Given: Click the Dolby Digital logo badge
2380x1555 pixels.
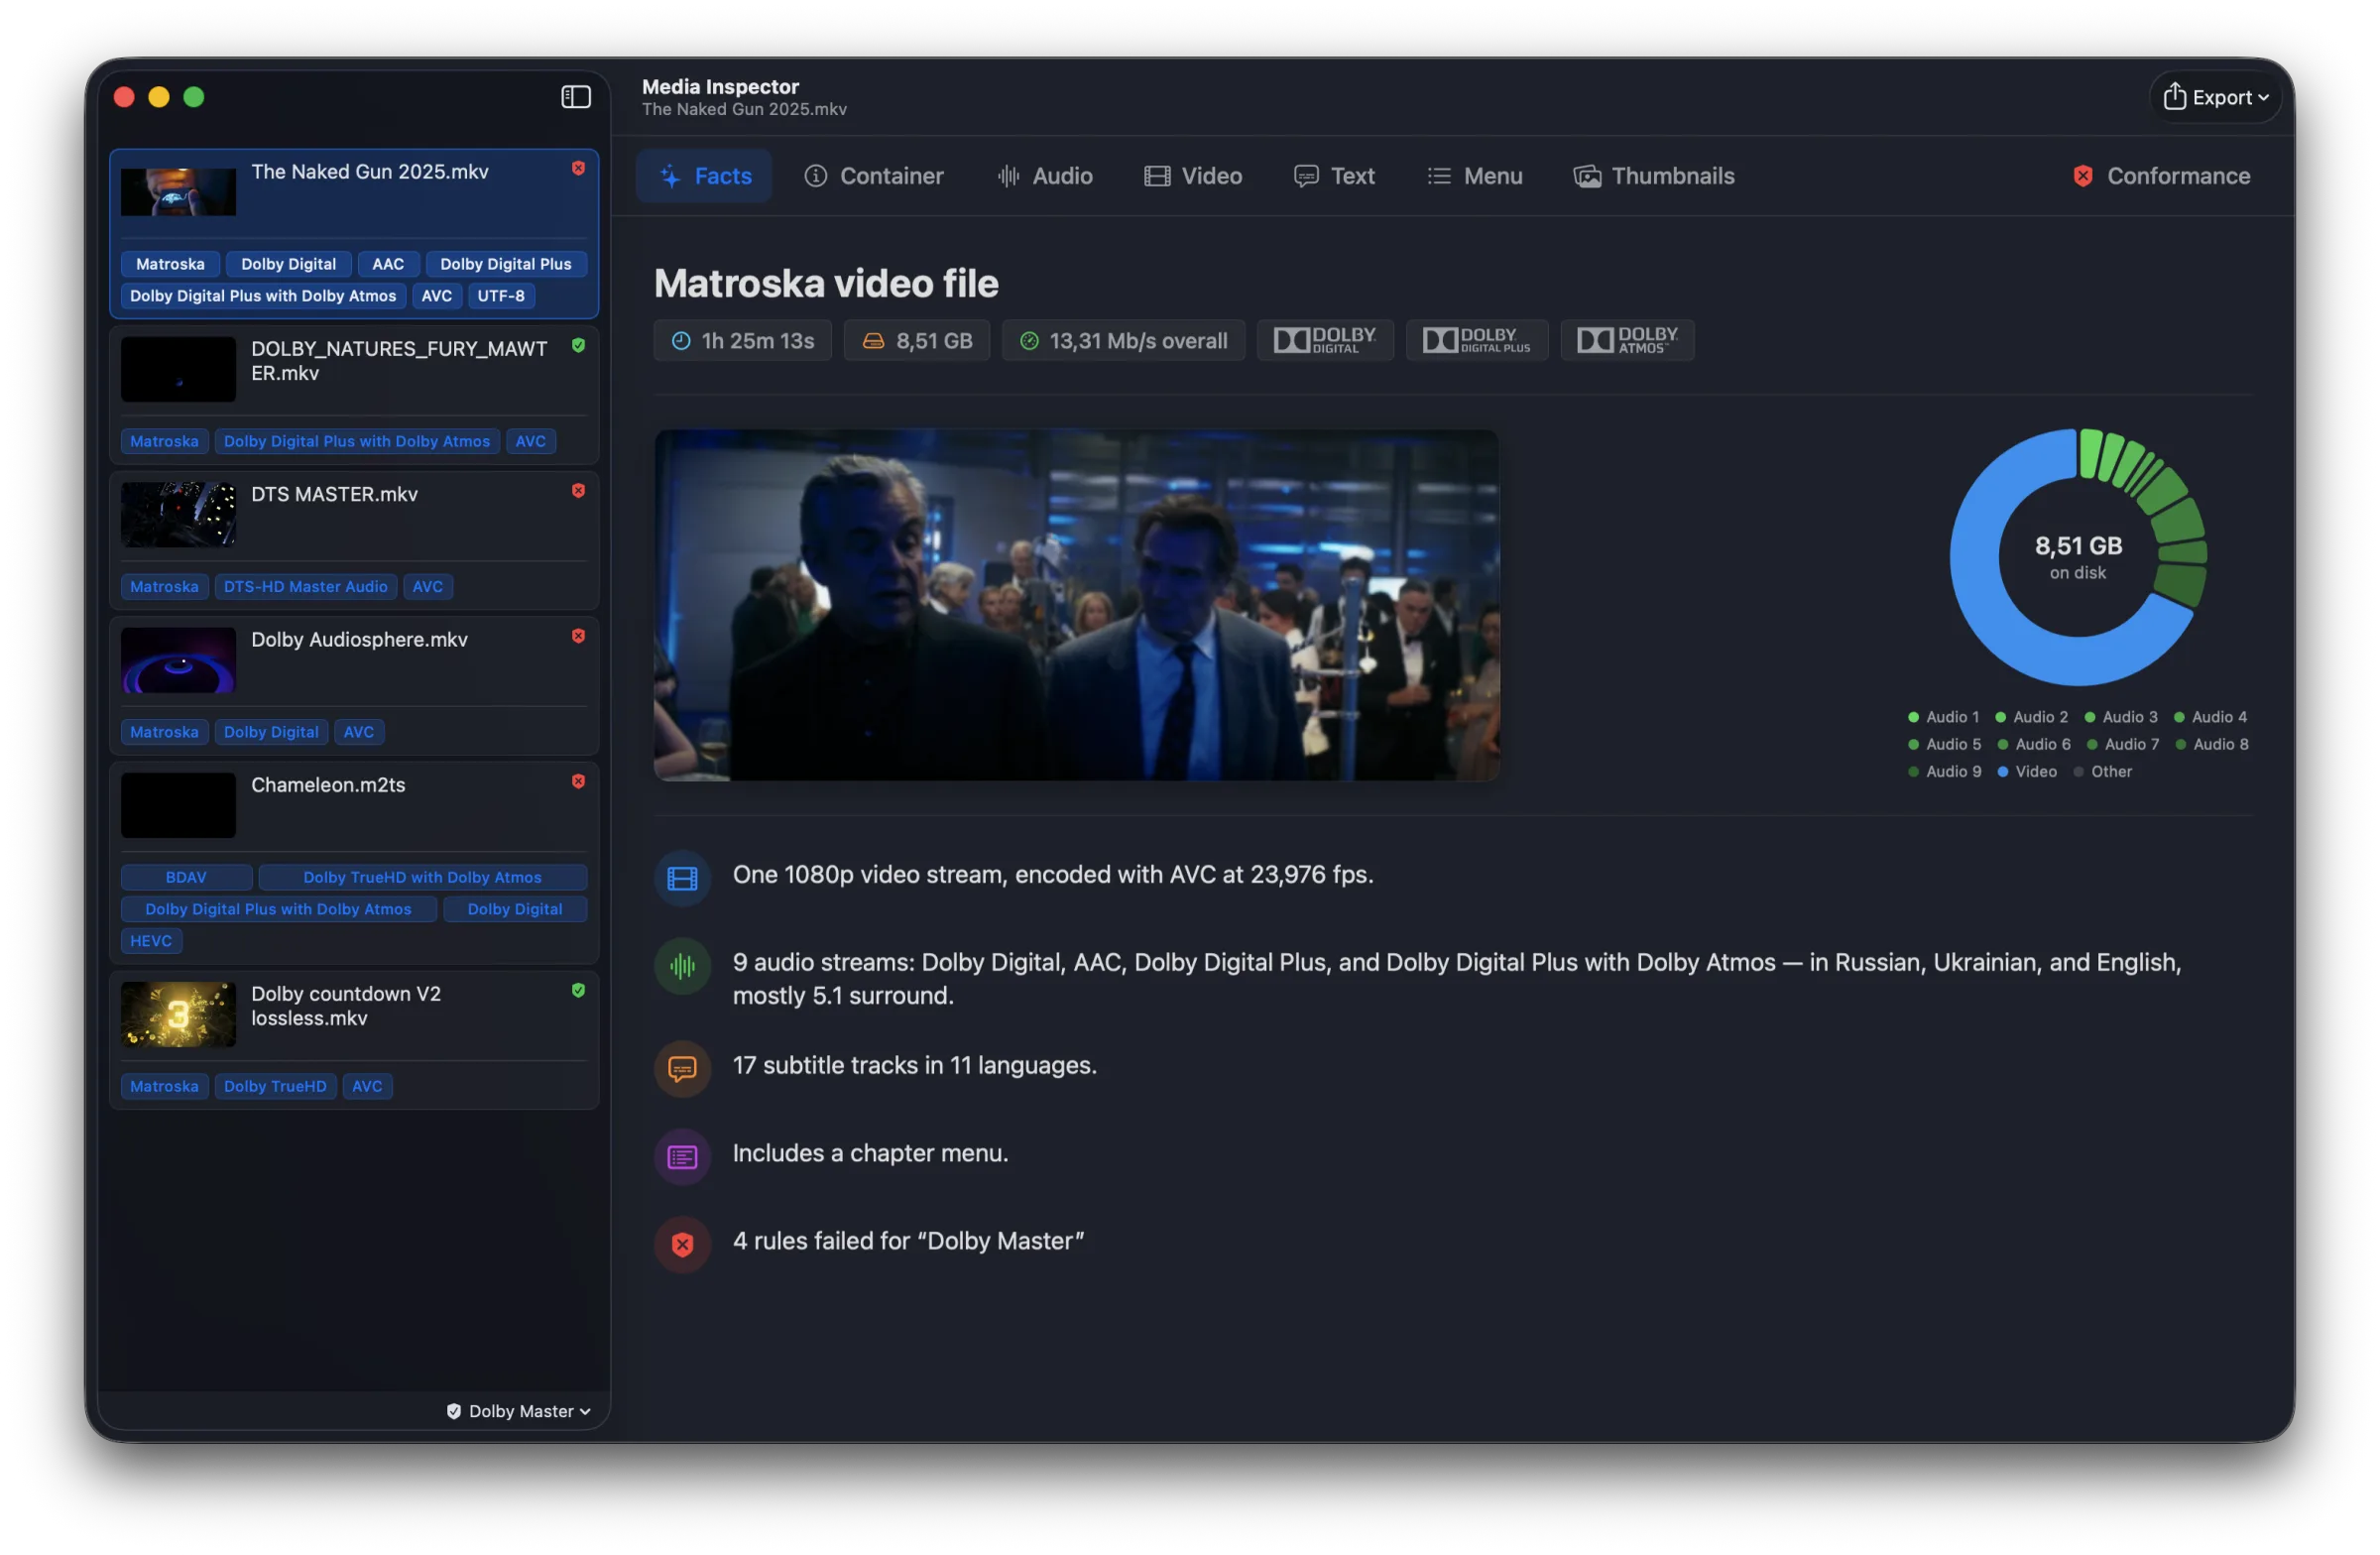Looking at the screenshot, I should [1325, 340].
